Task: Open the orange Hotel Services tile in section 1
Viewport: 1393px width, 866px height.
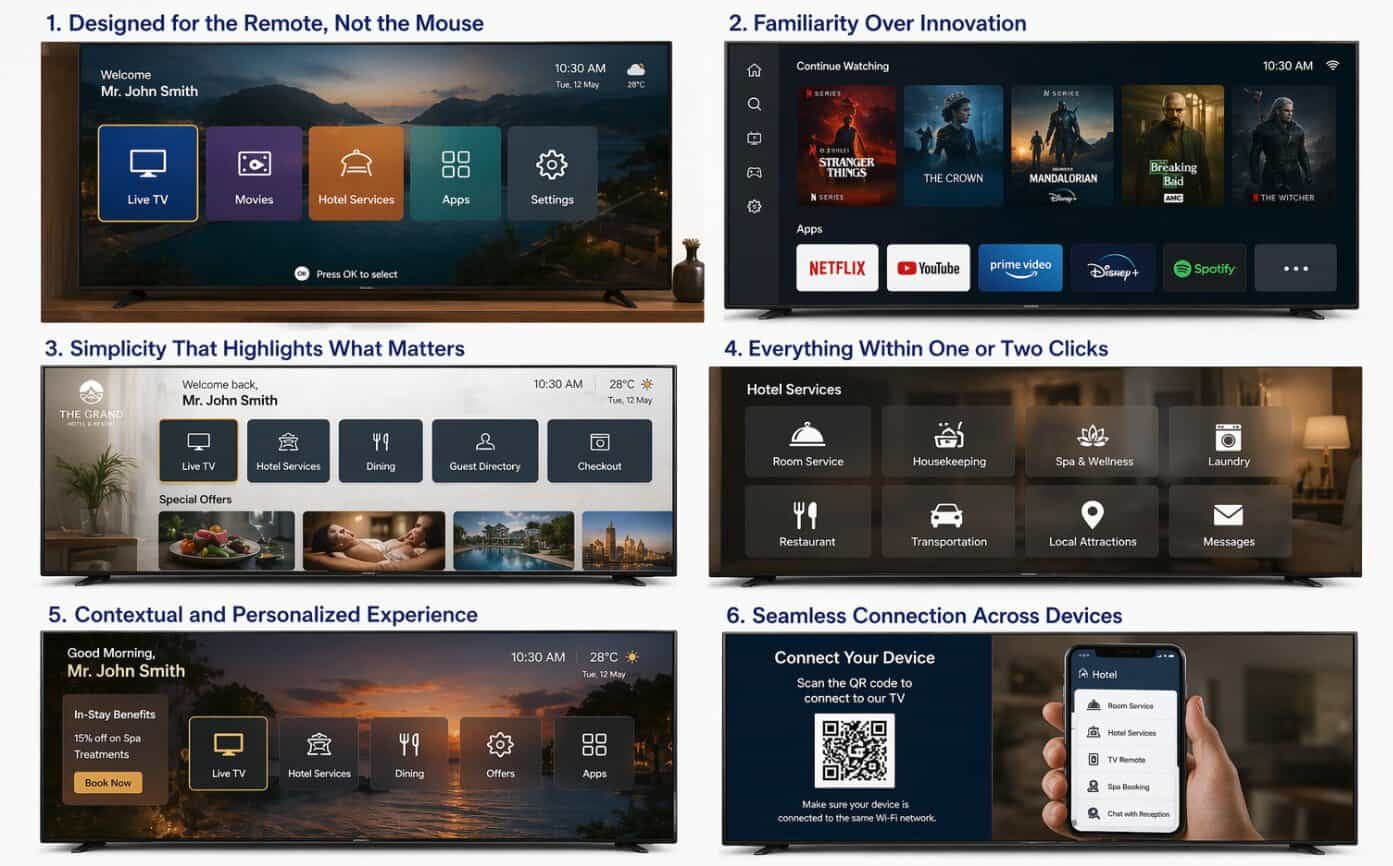Action: coord(356,173)
